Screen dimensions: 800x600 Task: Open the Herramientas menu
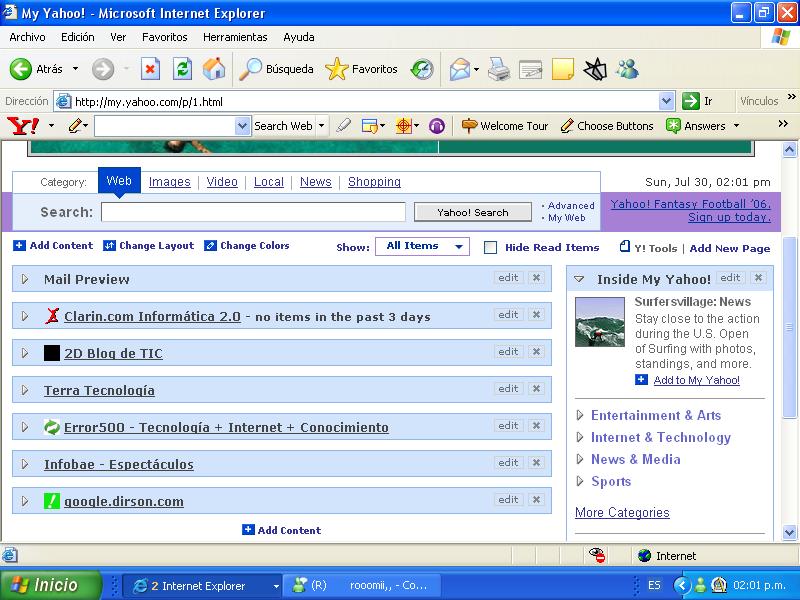235,37
